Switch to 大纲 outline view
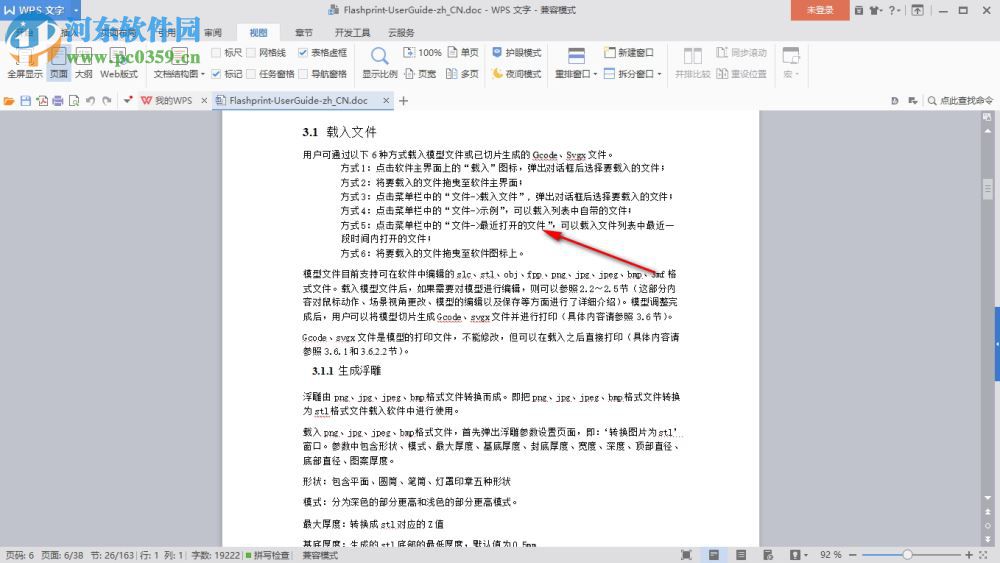Viewport: 1000px width, 563px height. pos(84,62)
